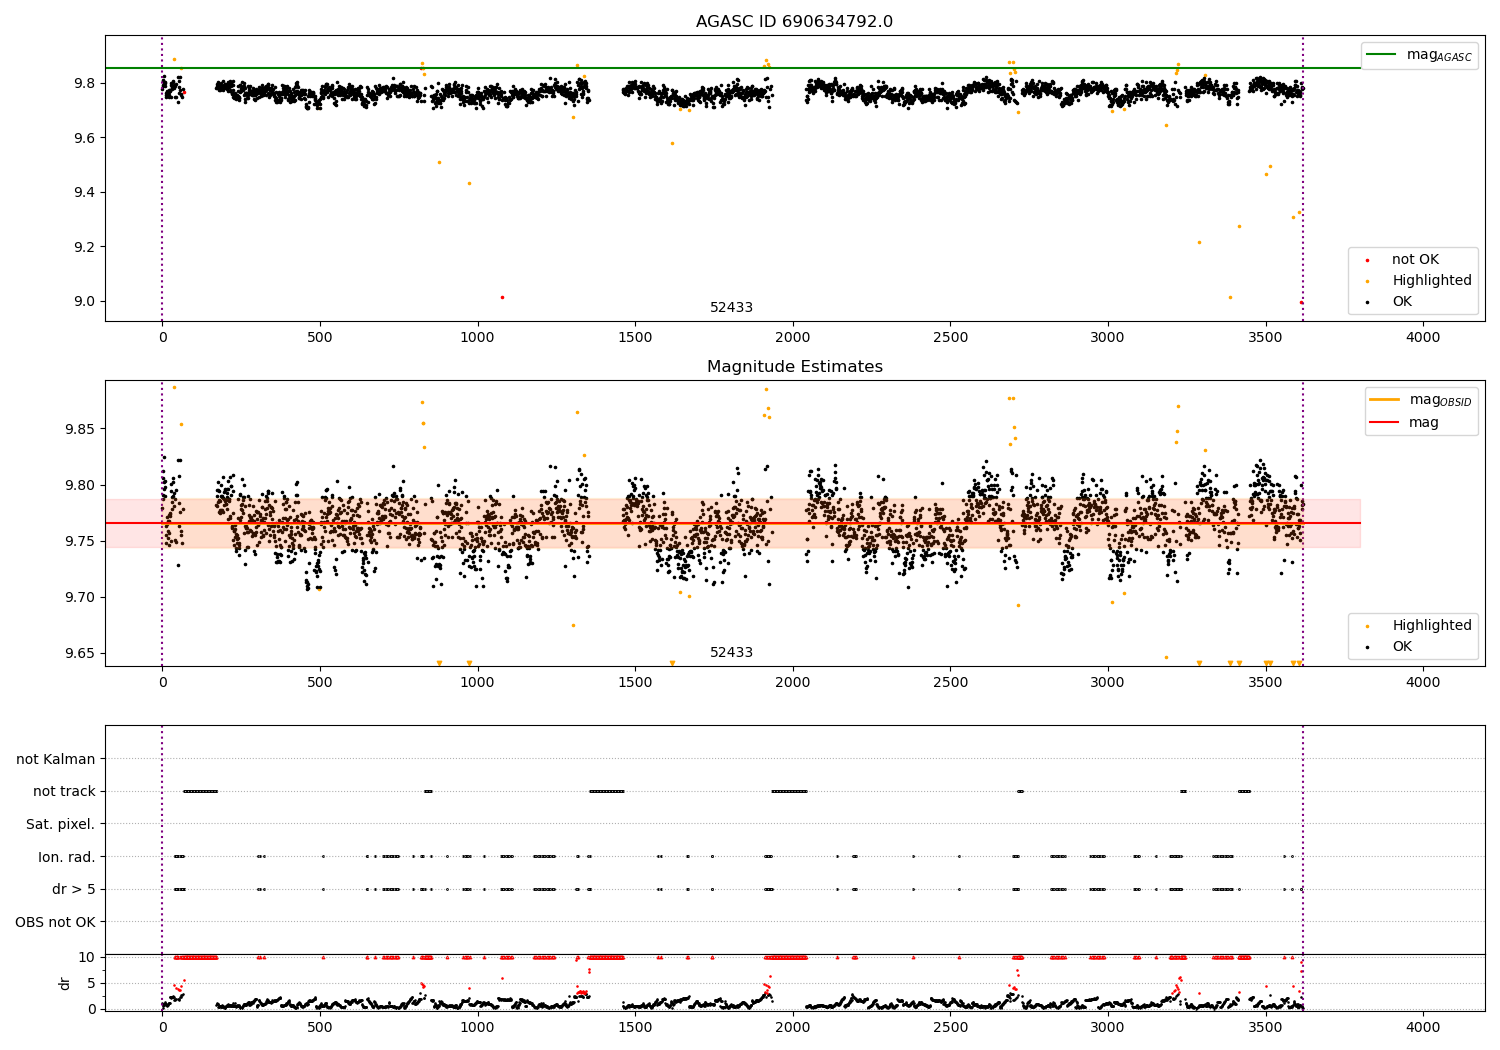Click the title 'AGASC ID 690634792.0'
Screen dimensions: 1500x1050
coord(795,22)
